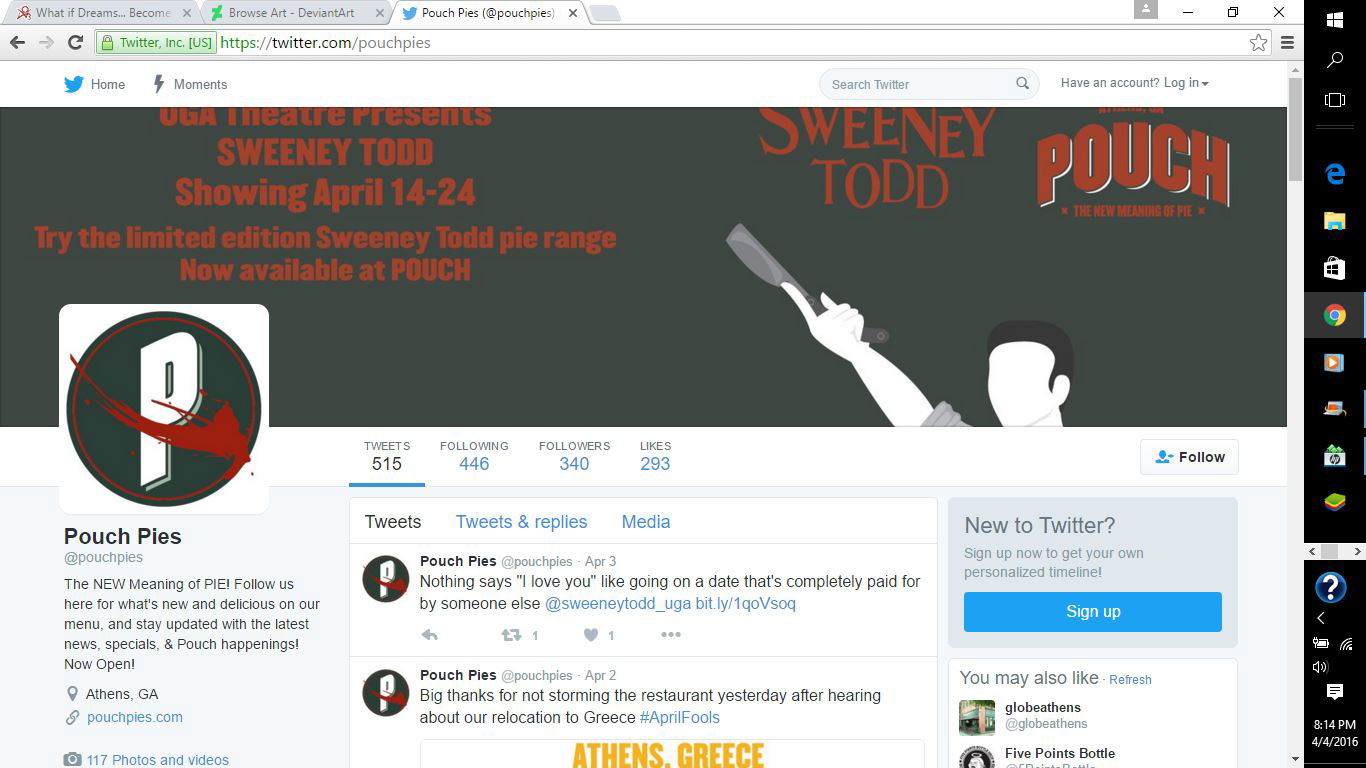
Task: Click the Pouch Pies profile picture
Action: pos(164,408)
